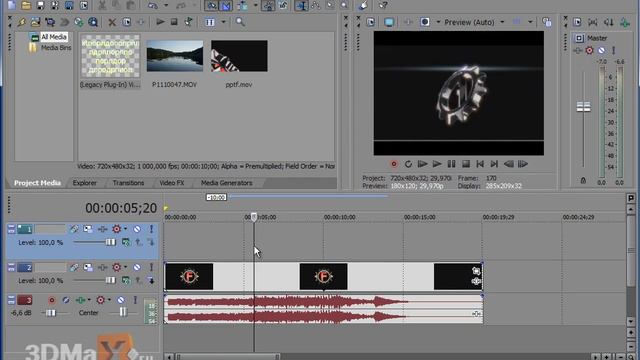This screenshot has height=360, width=640.
Task: Click the downmix output icon in mixer
Action: pos(593,22)
